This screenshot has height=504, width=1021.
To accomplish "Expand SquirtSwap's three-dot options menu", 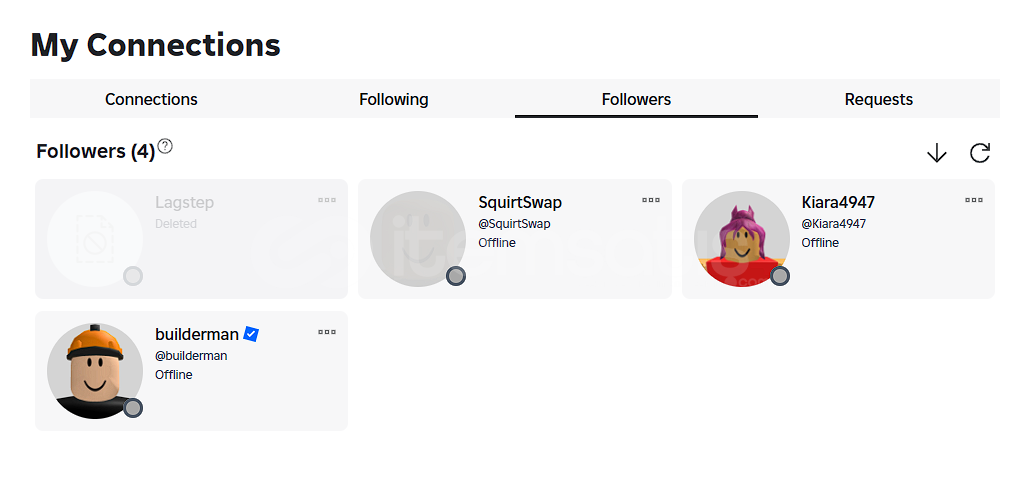I will pos(651,200).
